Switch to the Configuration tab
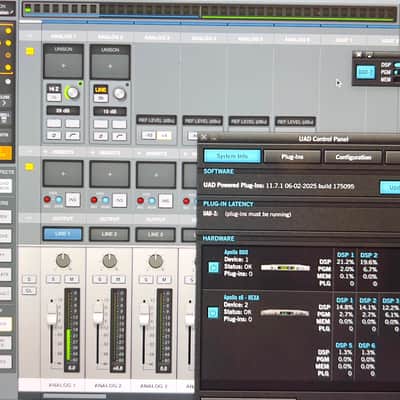 pos(353,157)
